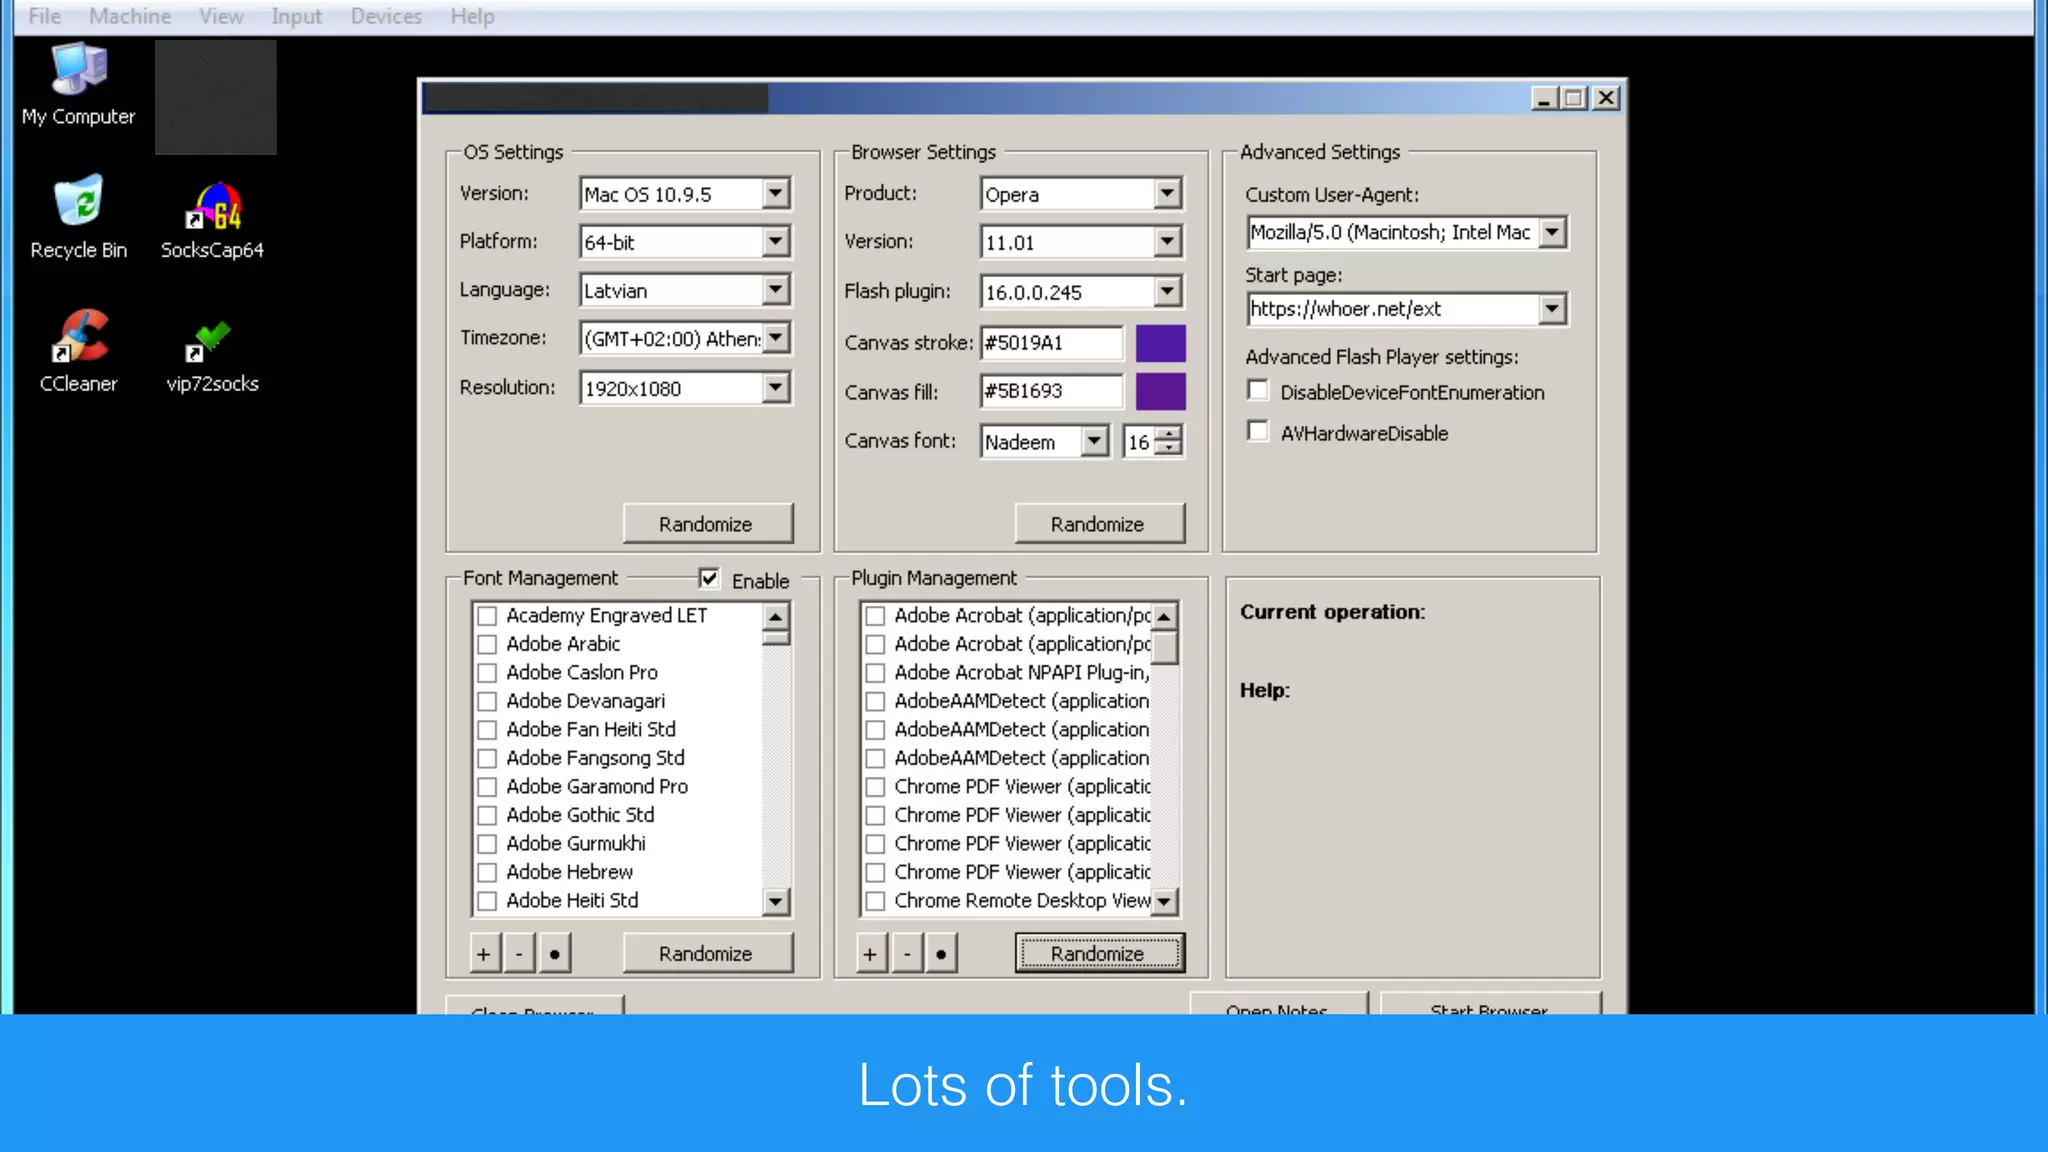Open the My Computer desktop icon
2048x1152 pixels.
point(78,84)
